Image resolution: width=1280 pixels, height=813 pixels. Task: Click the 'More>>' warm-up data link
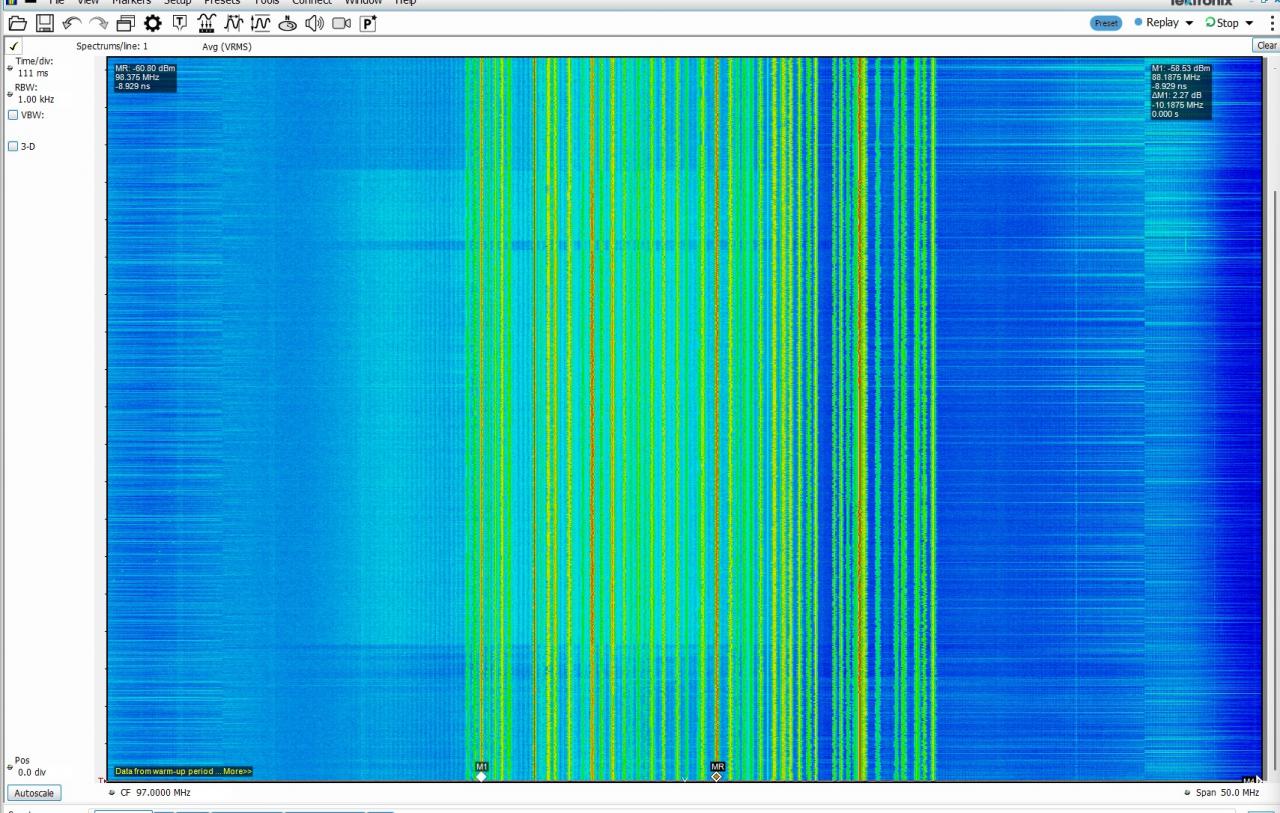tap(238, 771)
